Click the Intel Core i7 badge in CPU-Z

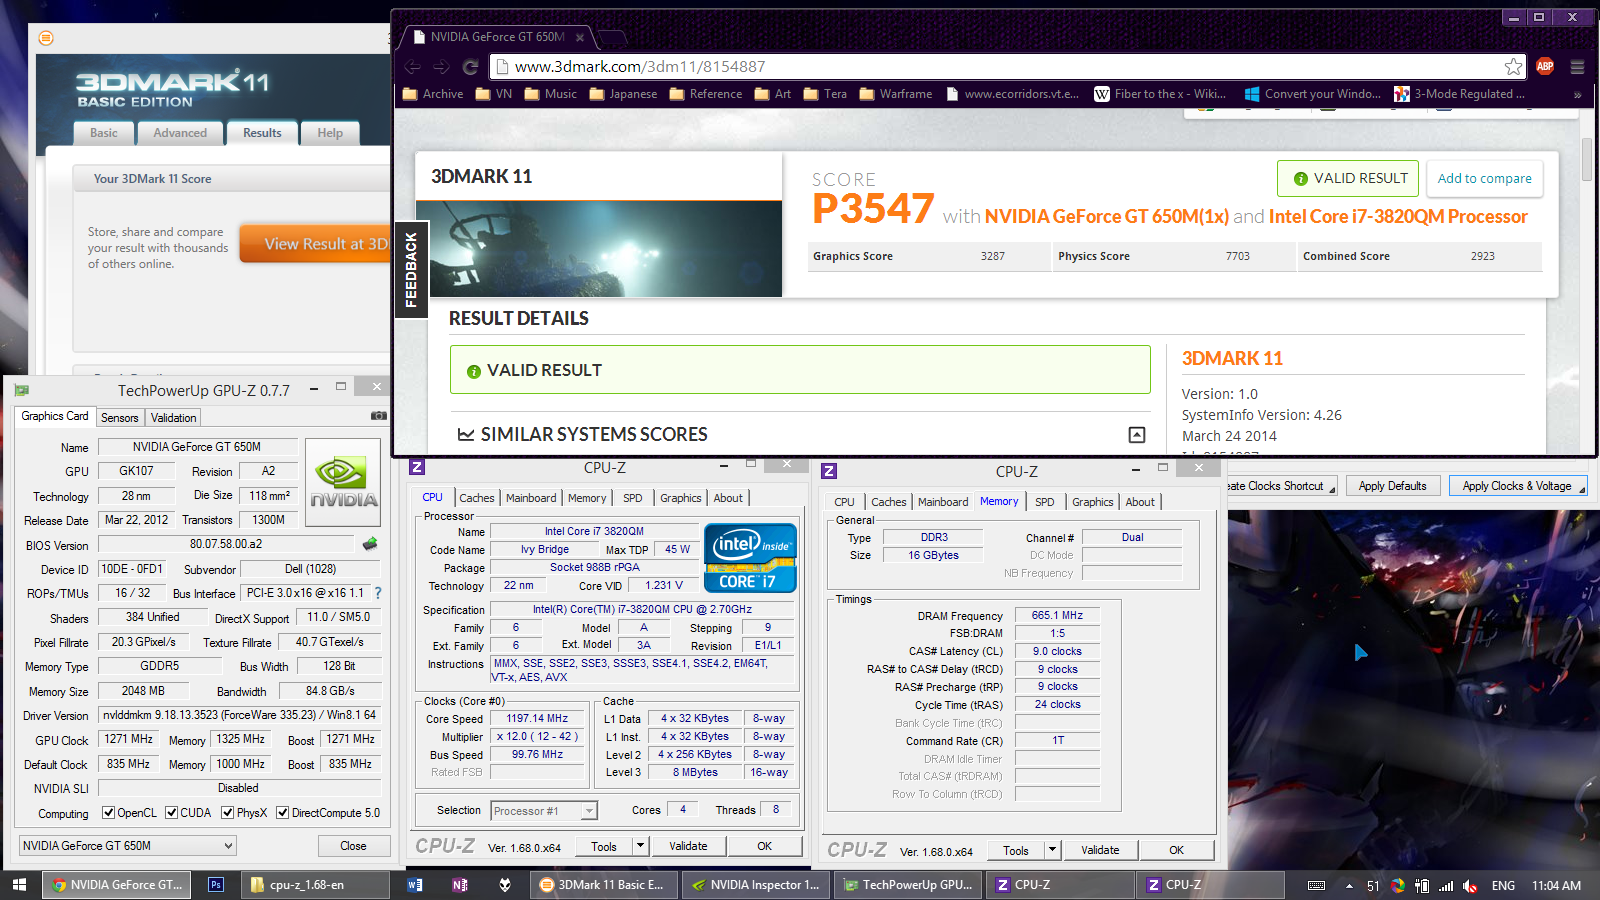click(750, 558)
